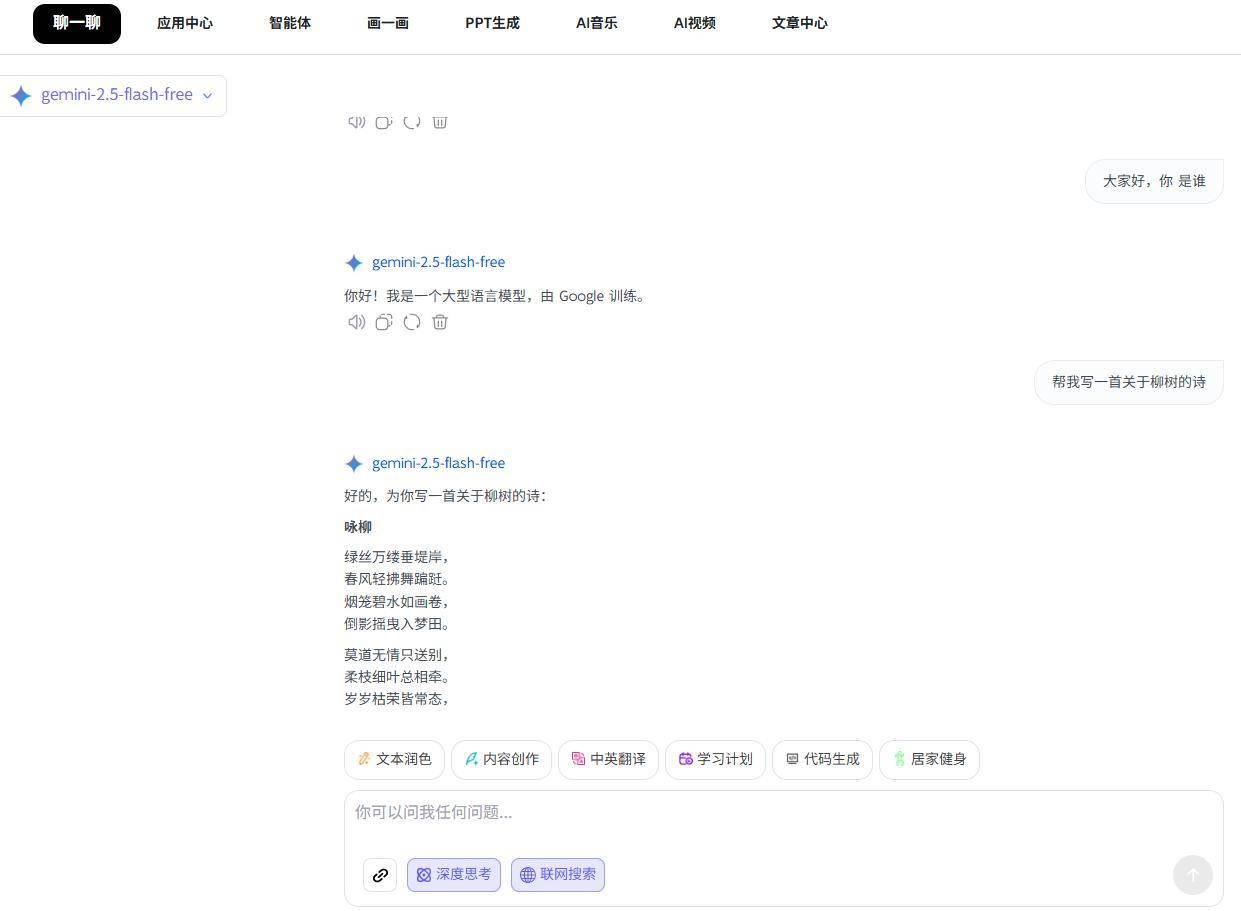Screen dimensions: 1241x911
Task: Click the poem title 咏柳
Action: 358,527
